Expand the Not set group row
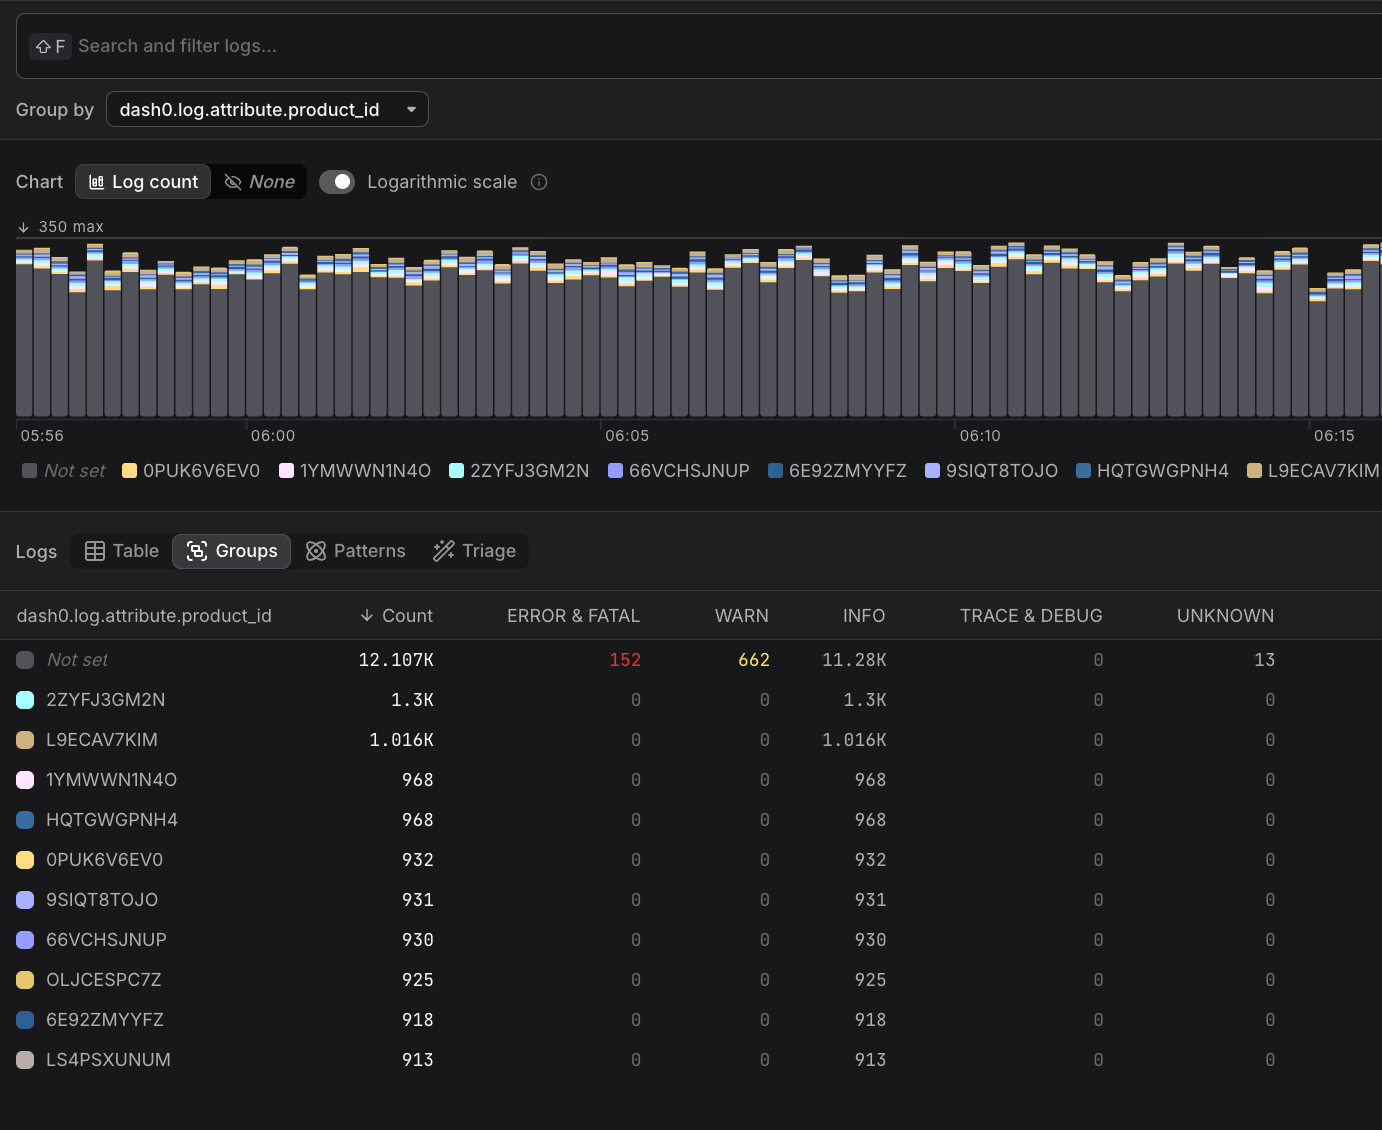 point(77,660)
